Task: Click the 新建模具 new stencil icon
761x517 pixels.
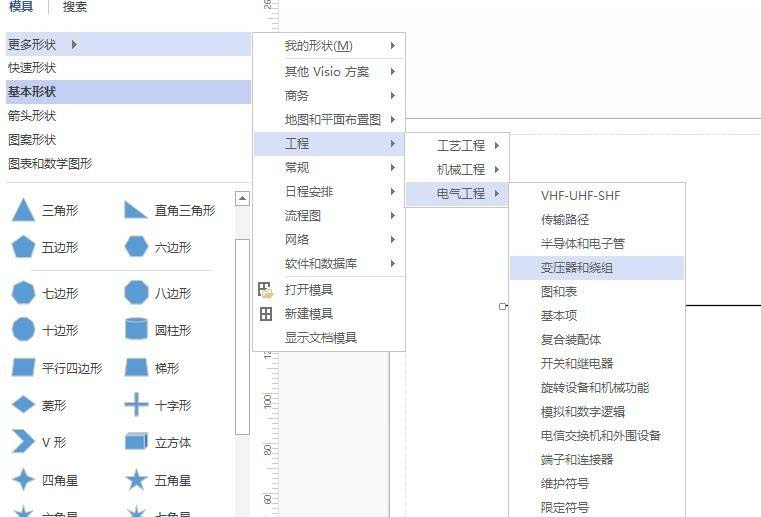Action: 265,314
